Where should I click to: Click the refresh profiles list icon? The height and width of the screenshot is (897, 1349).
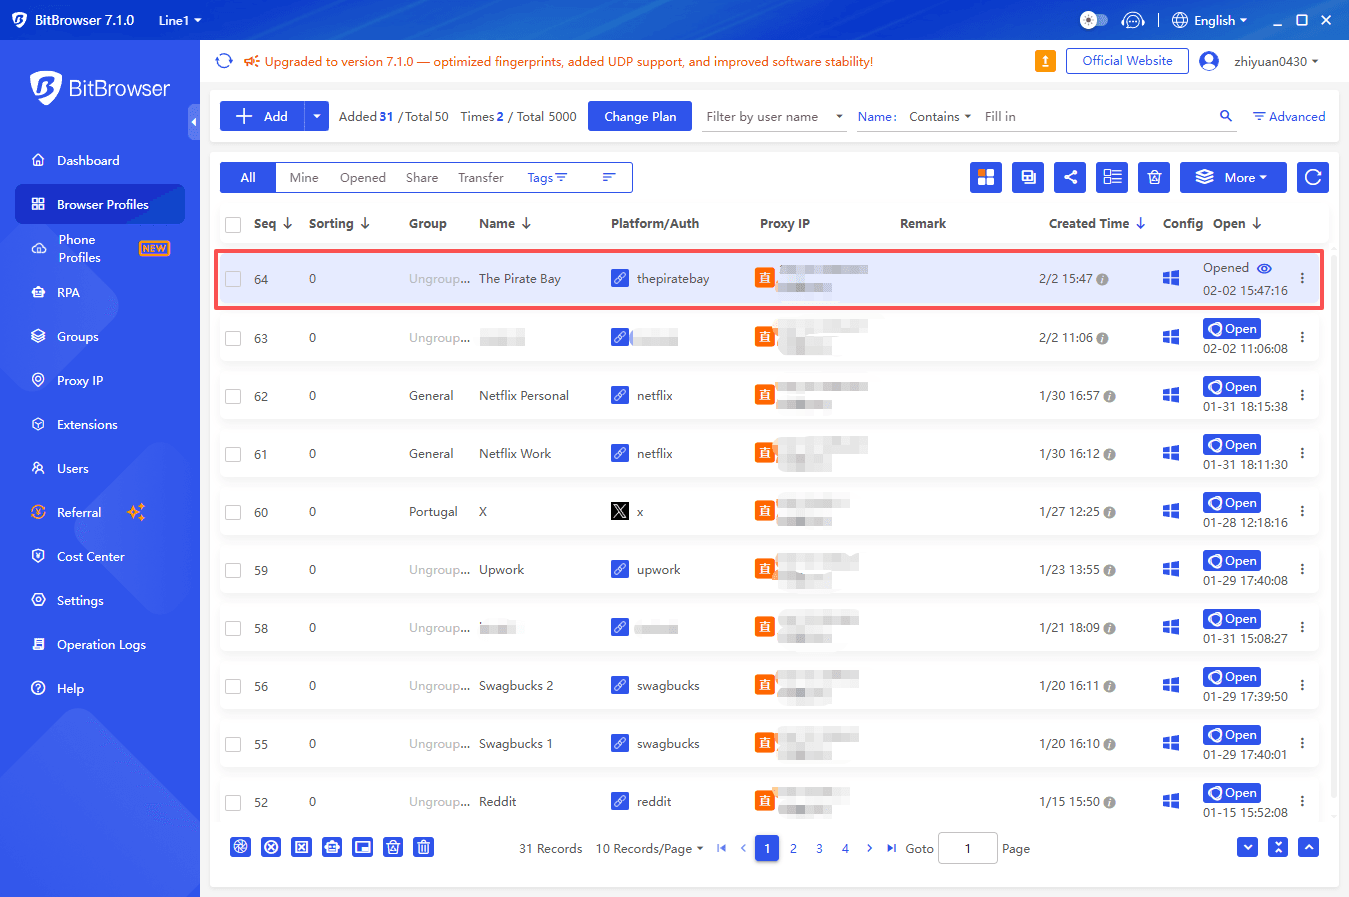(x=1311, y=177)
